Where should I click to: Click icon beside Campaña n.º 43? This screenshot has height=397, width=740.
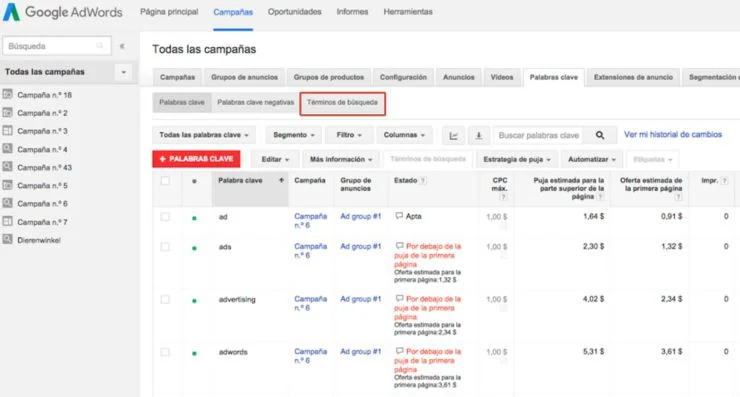[8, 167]
